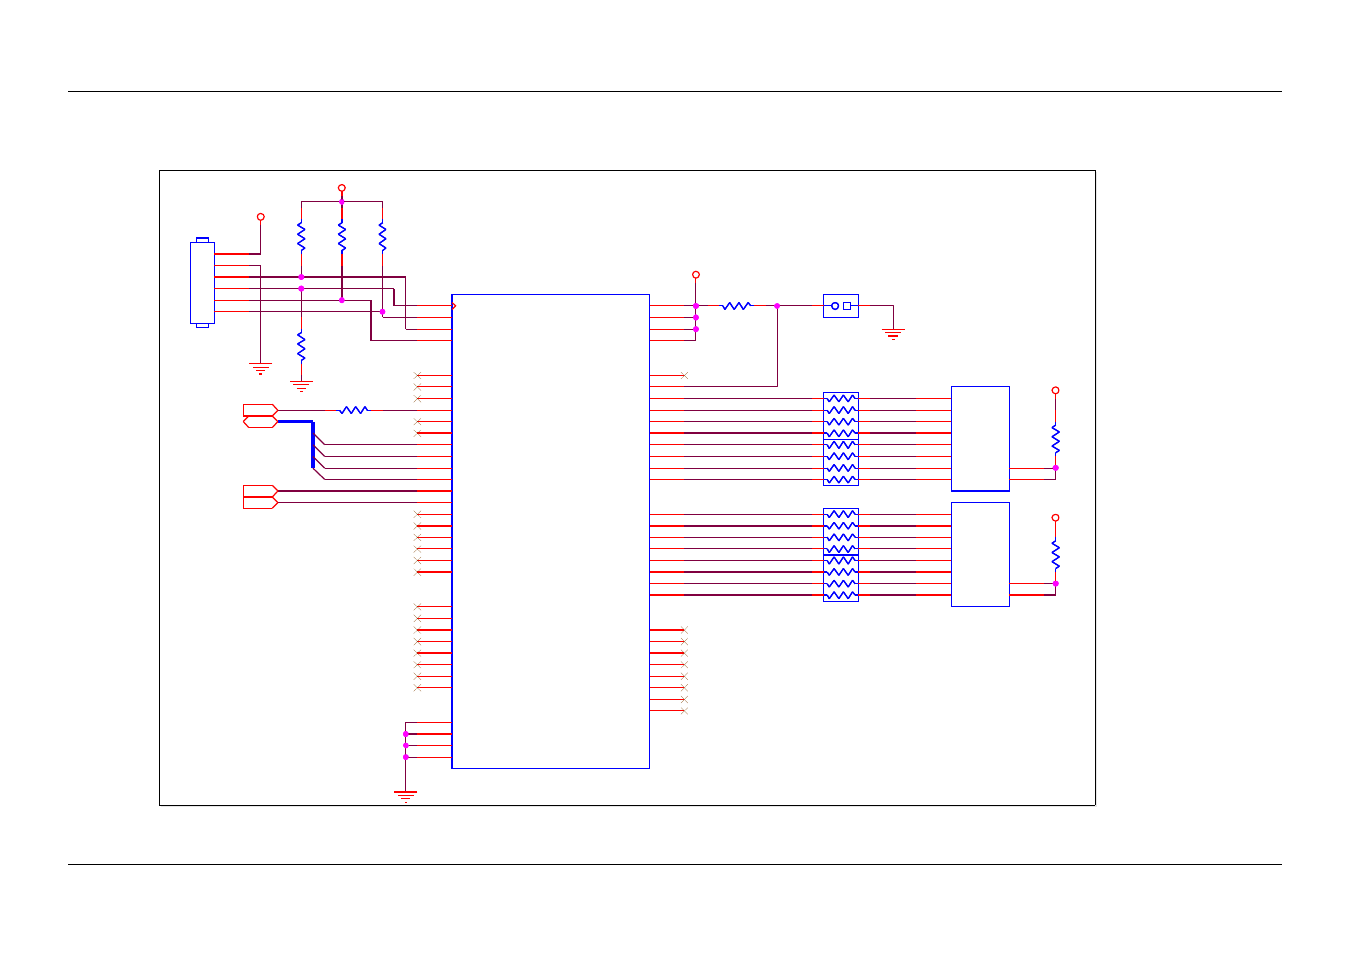The width and height of the screenshot is (1350, 954).
Task: Select leftmost of three top pull-up resistors
Action: click(x=301, y=237)
